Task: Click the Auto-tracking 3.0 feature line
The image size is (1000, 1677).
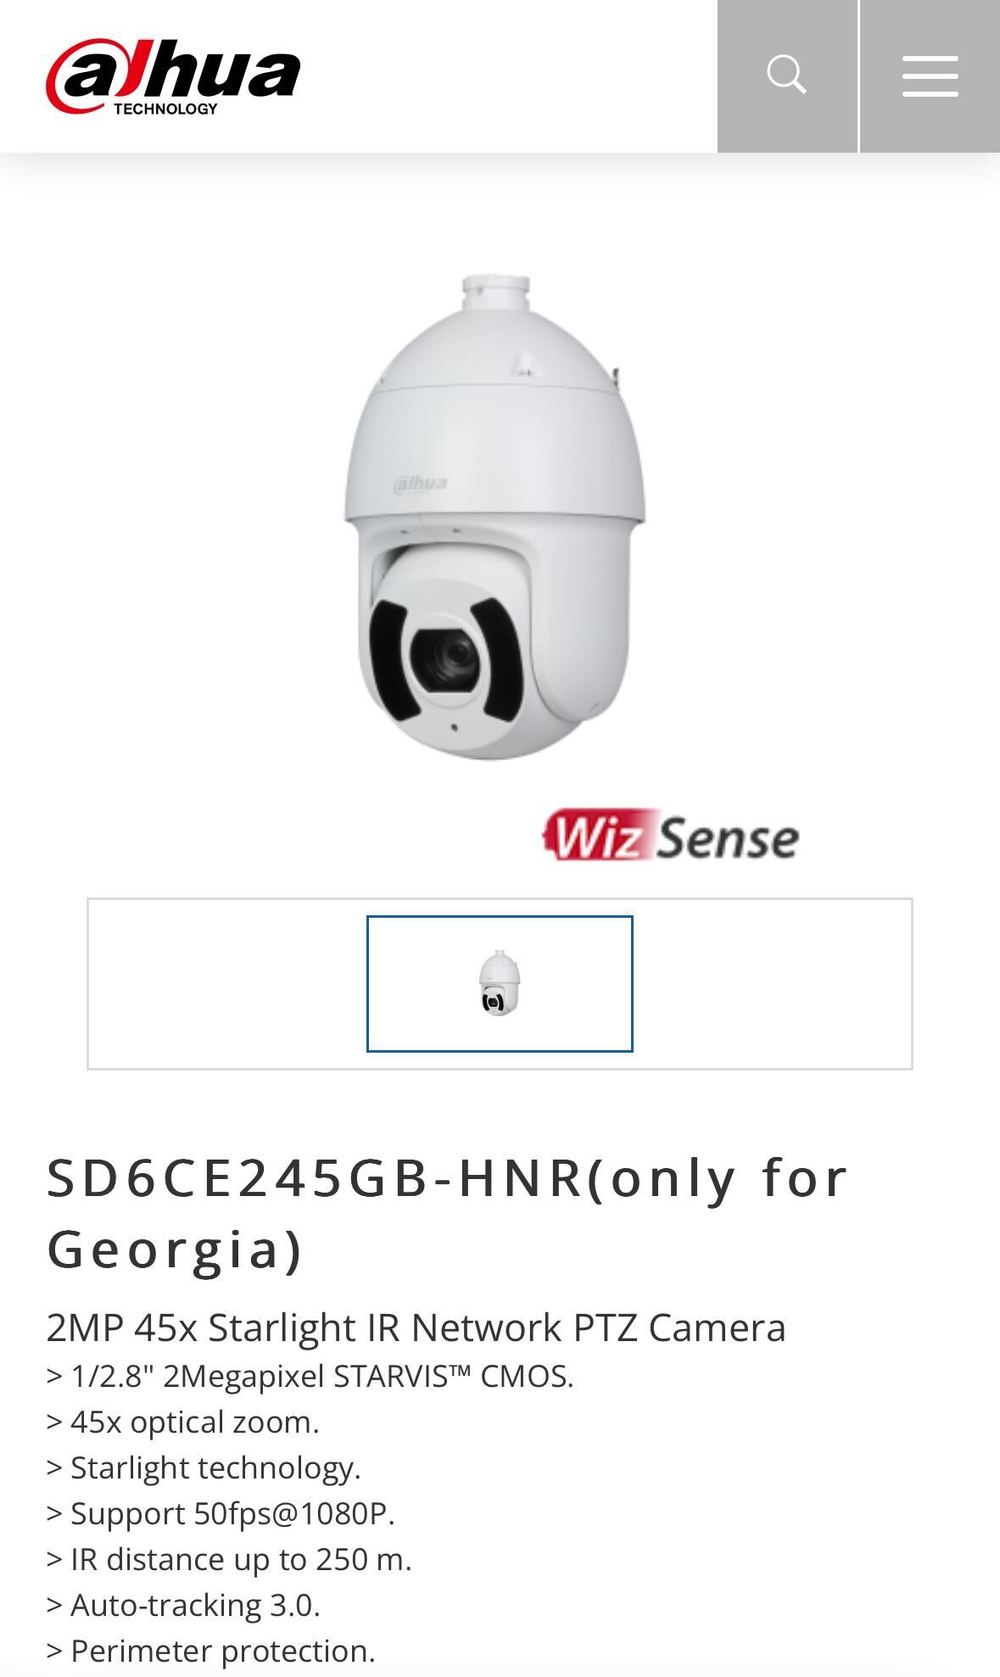Action: point(183,1606)
